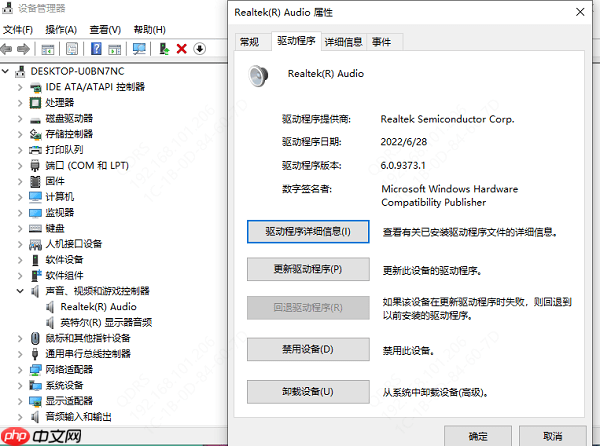Viewport: 600px width, 446px height.
Task: Click the show/hide console tree toolbar icon
Action: click(48, 49)
